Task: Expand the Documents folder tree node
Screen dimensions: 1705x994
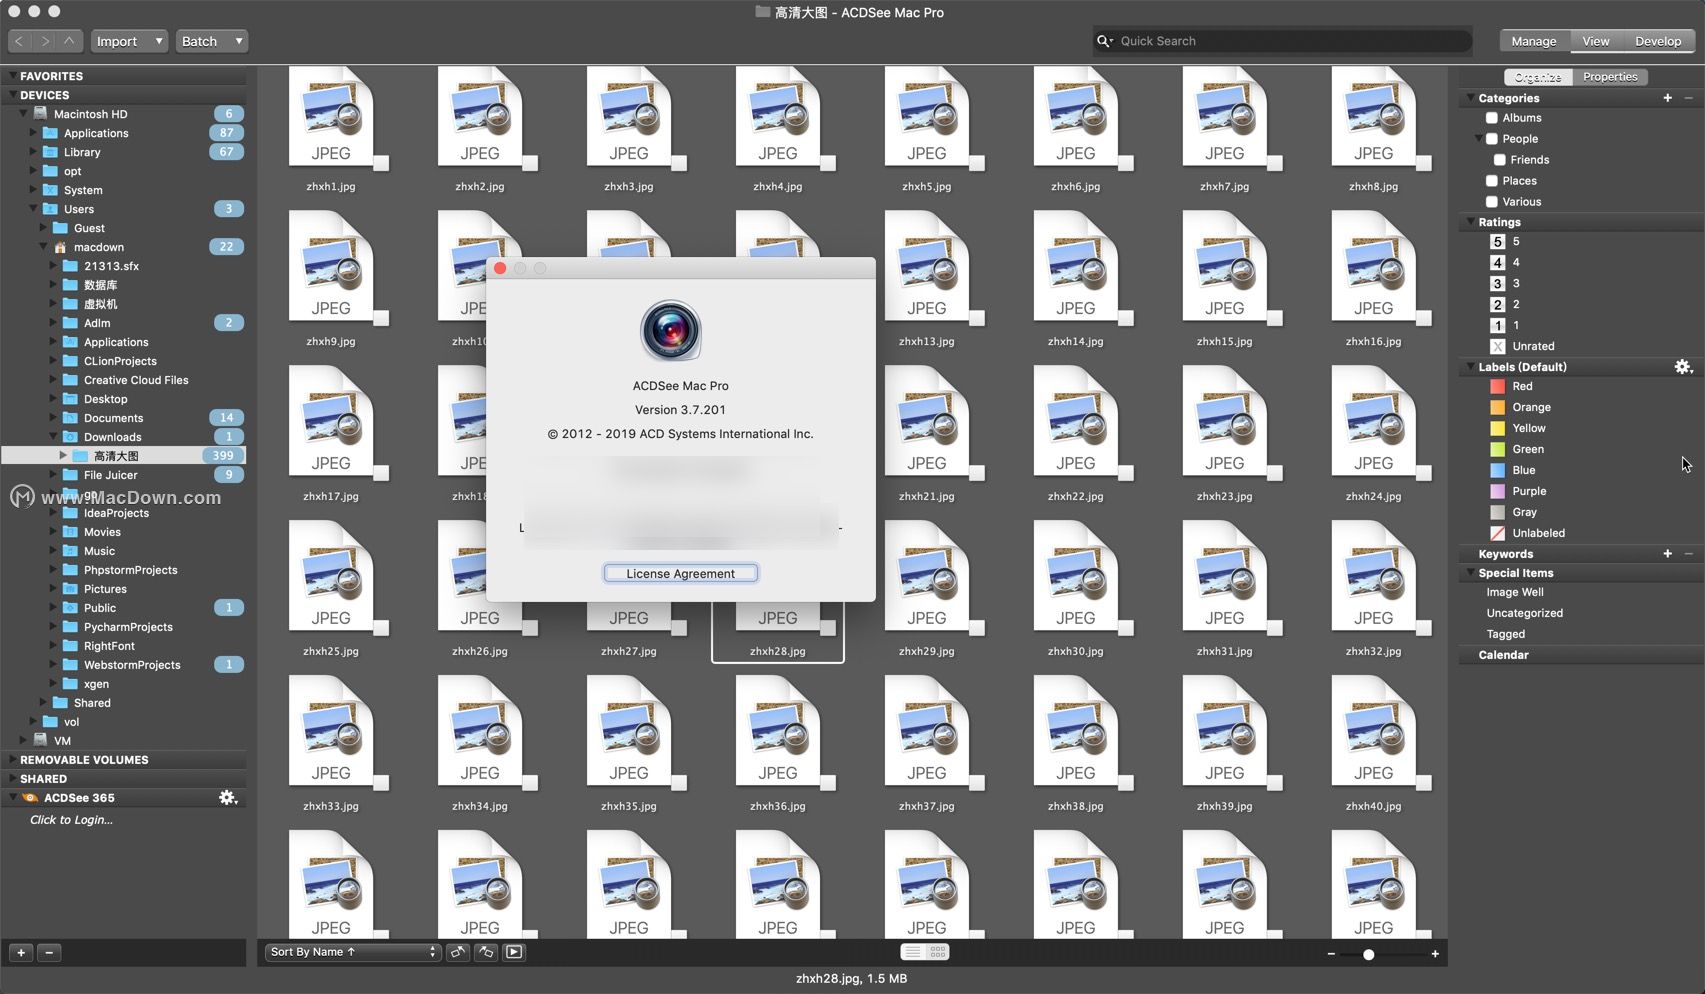Action: click(x=53, y=418)
